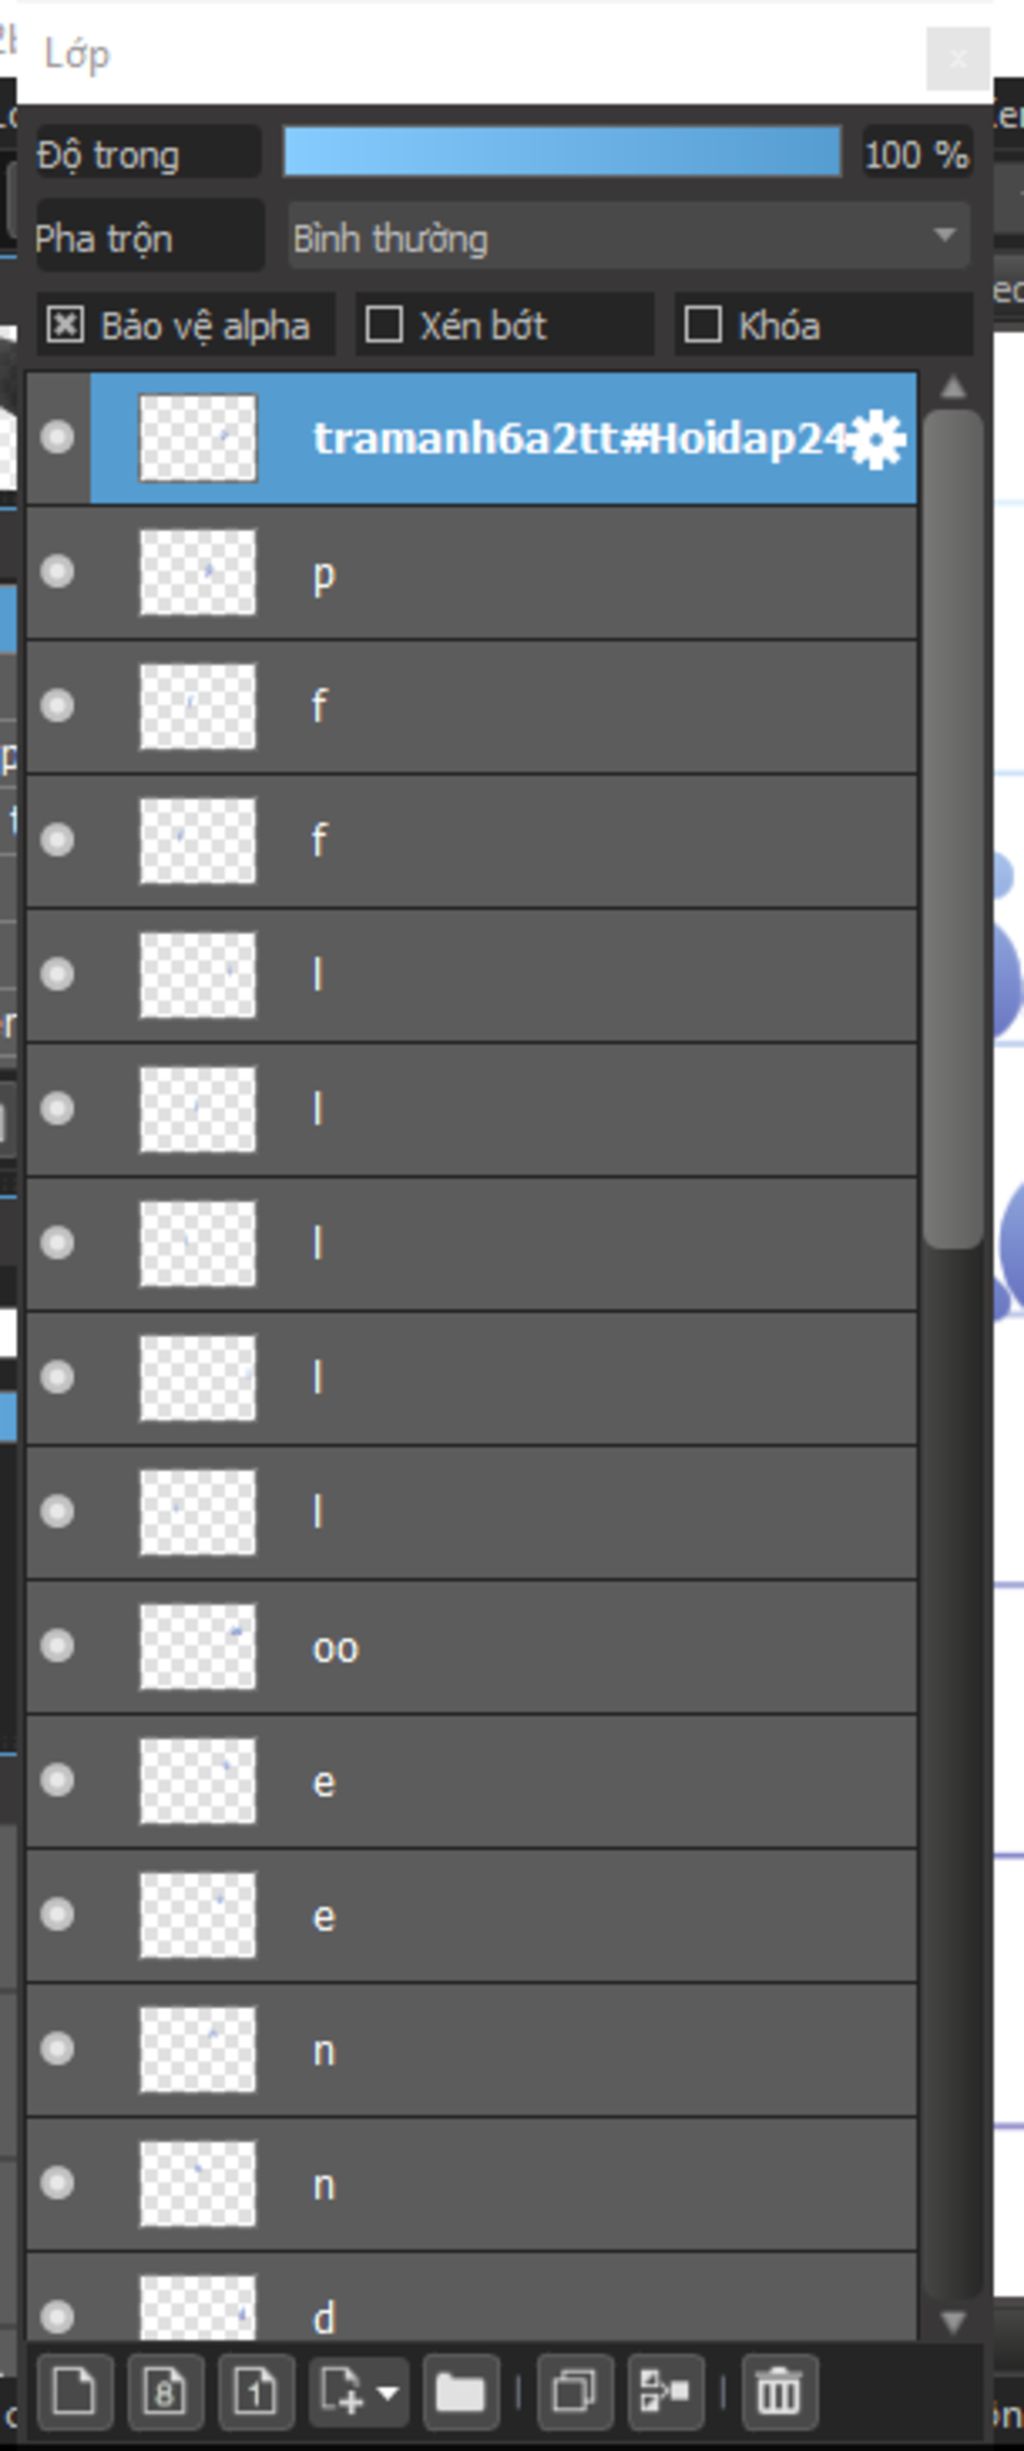Enable the Xén bớt checkbox

pyautogui.click(x=384, y=325)
